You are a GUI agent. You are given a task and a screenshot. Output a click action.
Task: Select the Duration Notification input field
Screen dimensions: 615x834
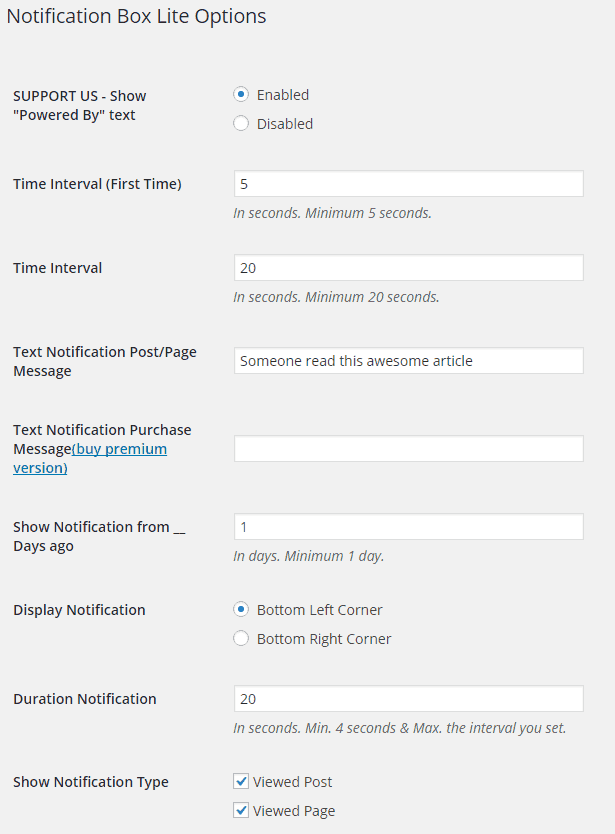click(408, 698)
